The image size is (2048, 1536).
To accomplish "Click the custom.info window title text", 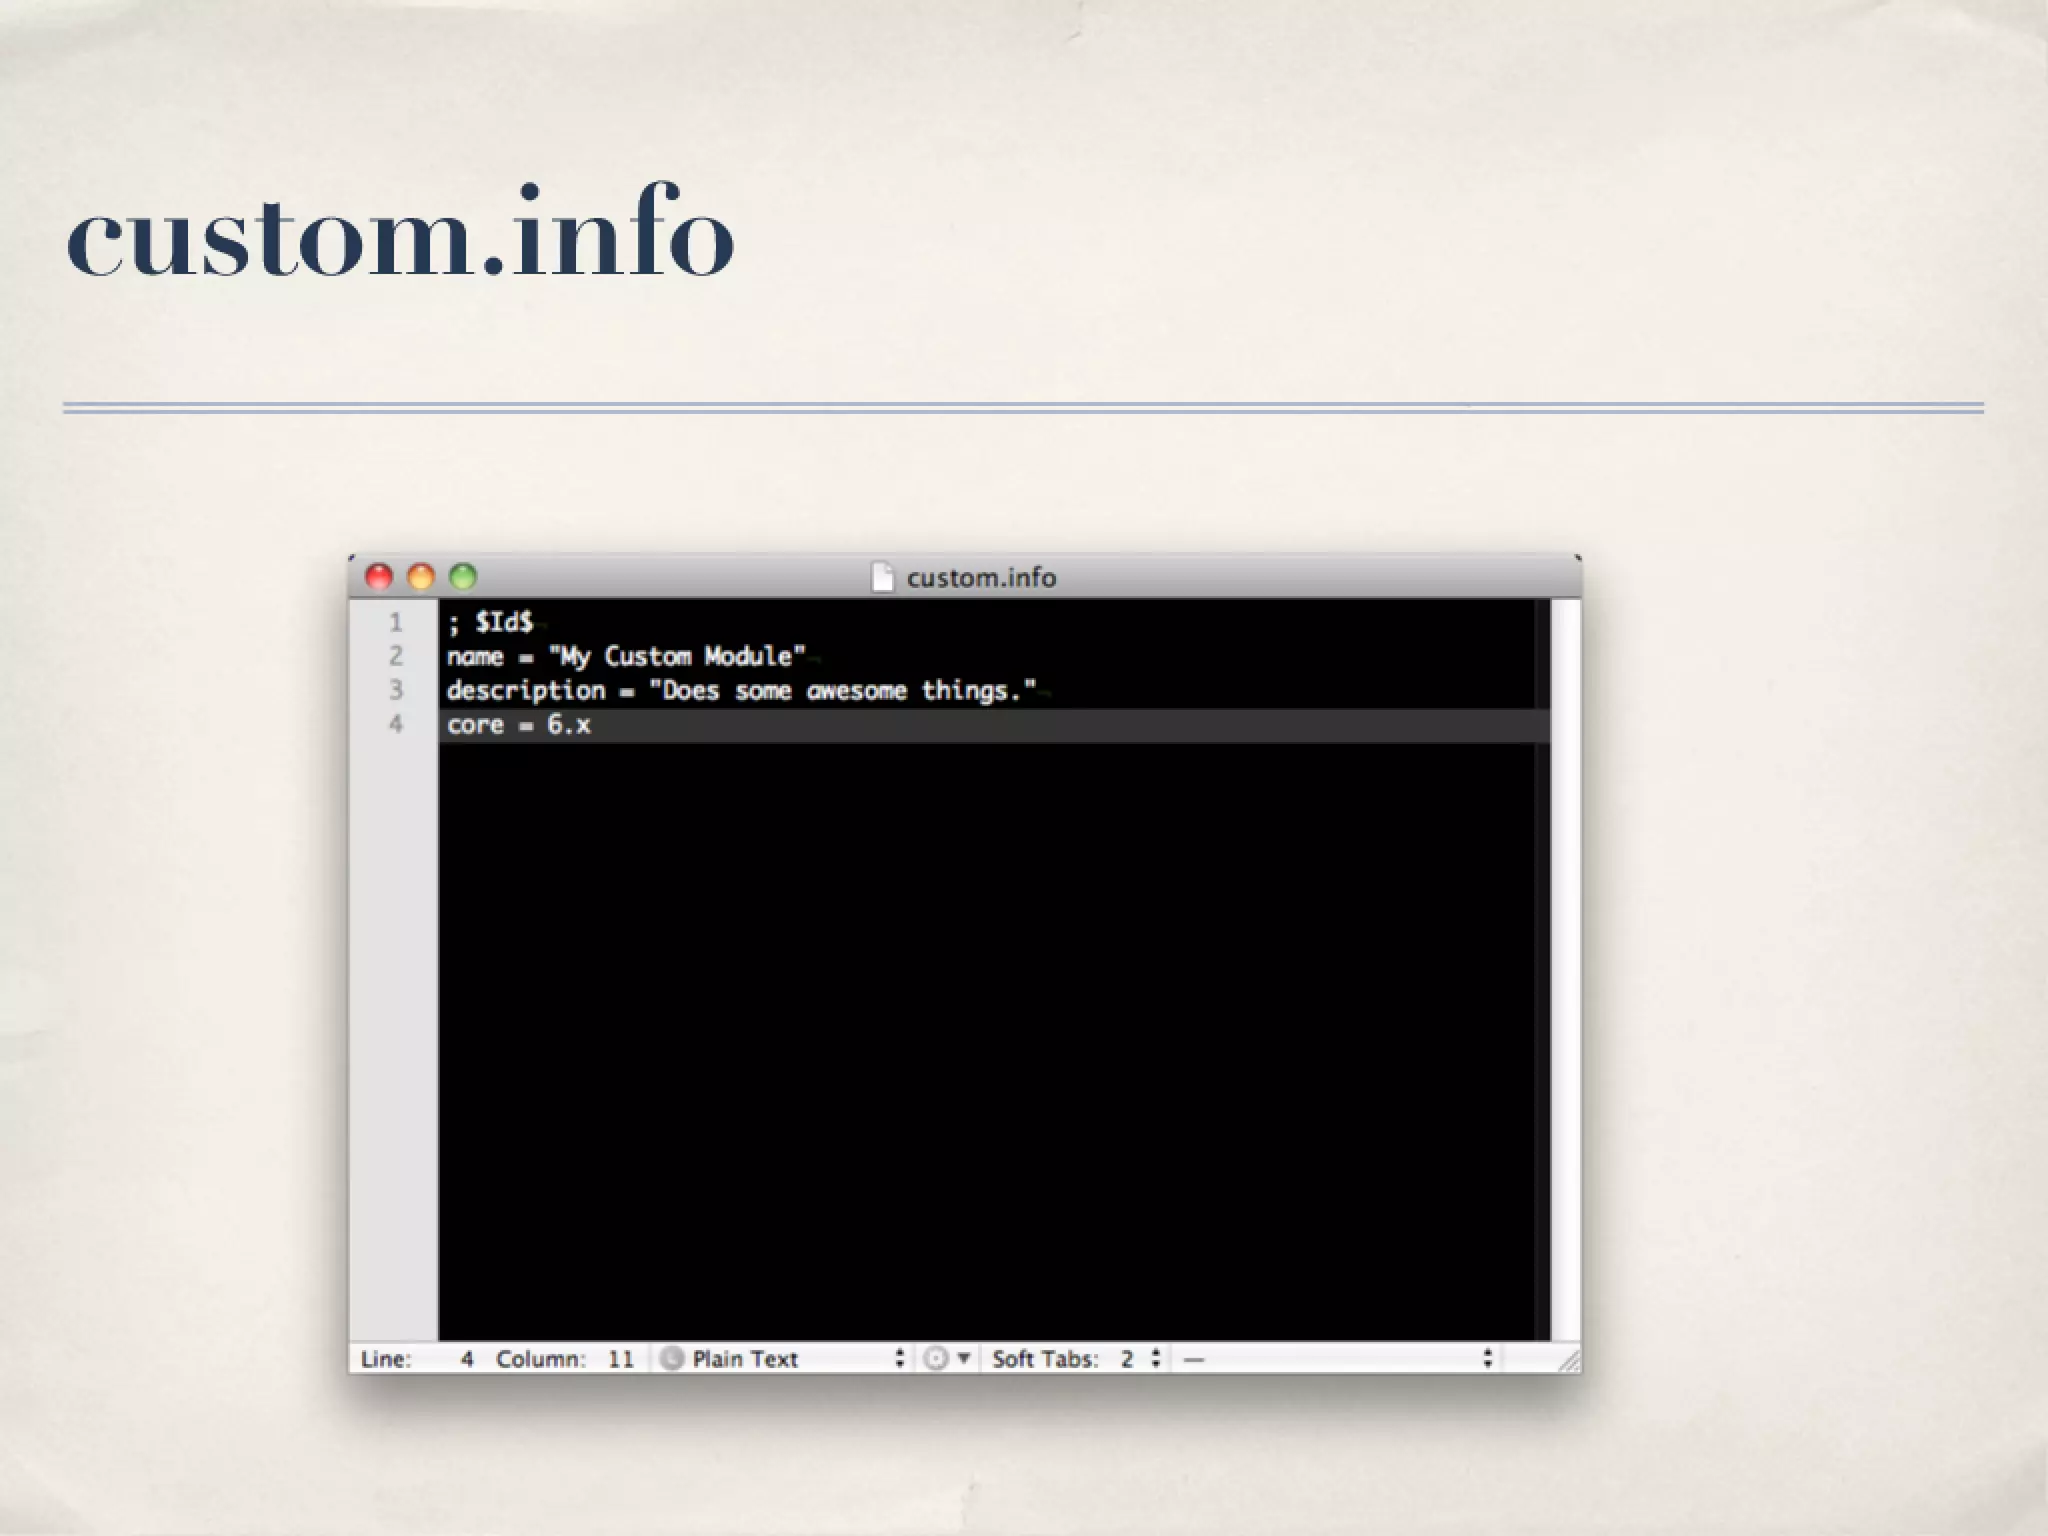I will click(x=981, y=578).
